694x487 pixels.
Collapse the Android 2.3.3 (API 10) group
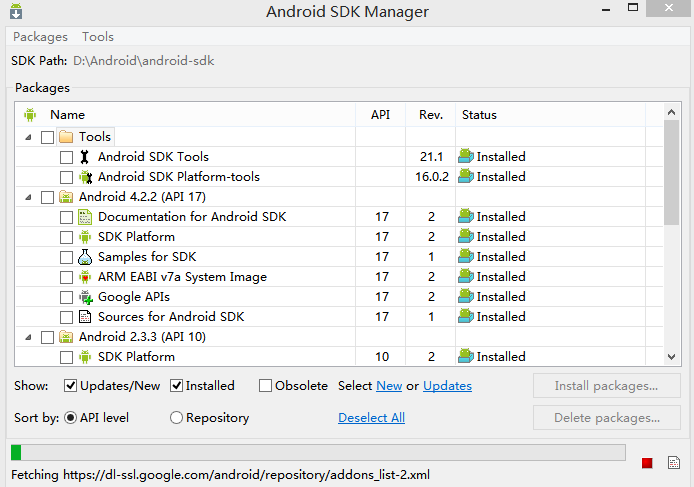click(28, 337)
